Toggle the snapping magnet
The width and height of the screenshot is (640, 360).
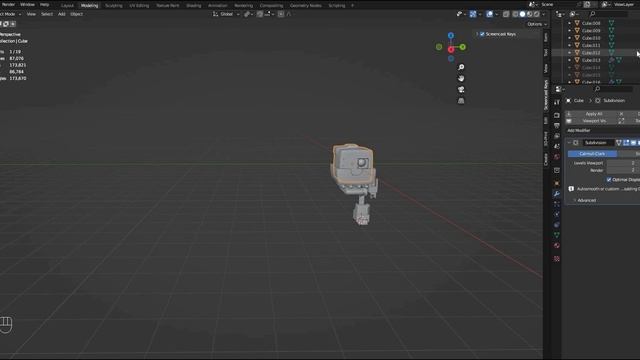tap(260, 14)
